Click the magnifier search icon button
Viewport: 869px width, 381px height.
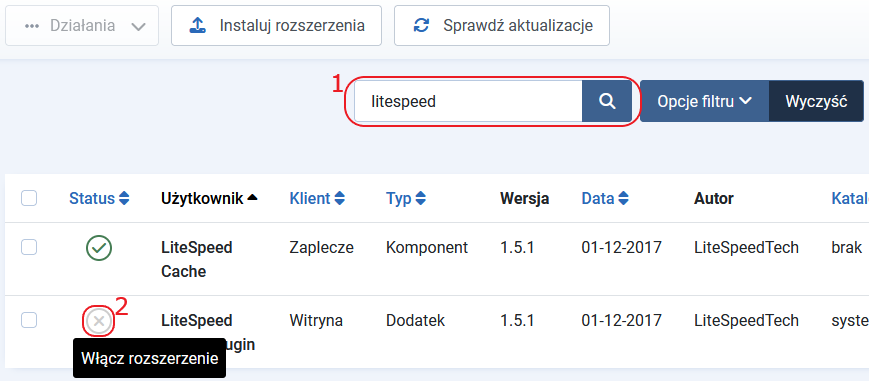(607, 101)
